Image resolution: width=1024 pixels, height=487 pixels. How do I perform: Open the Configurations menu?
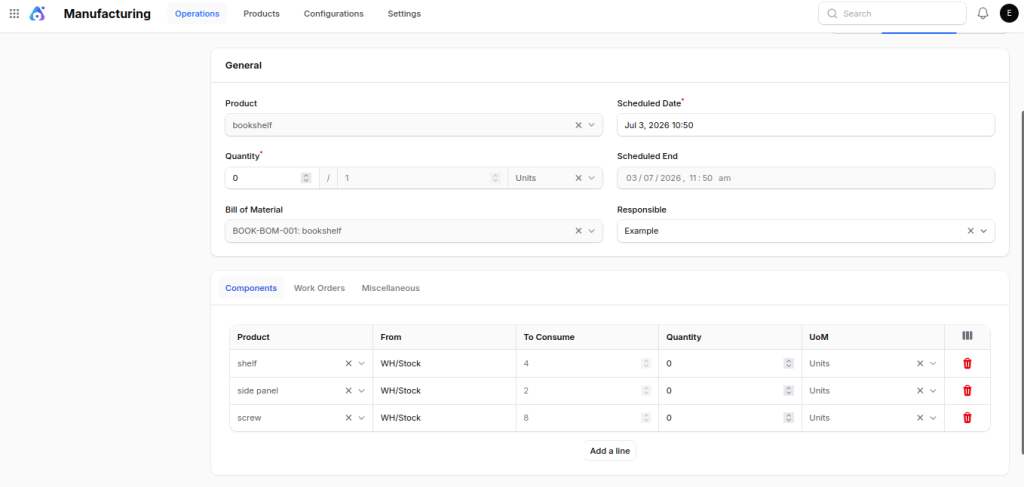click(334, 14)
